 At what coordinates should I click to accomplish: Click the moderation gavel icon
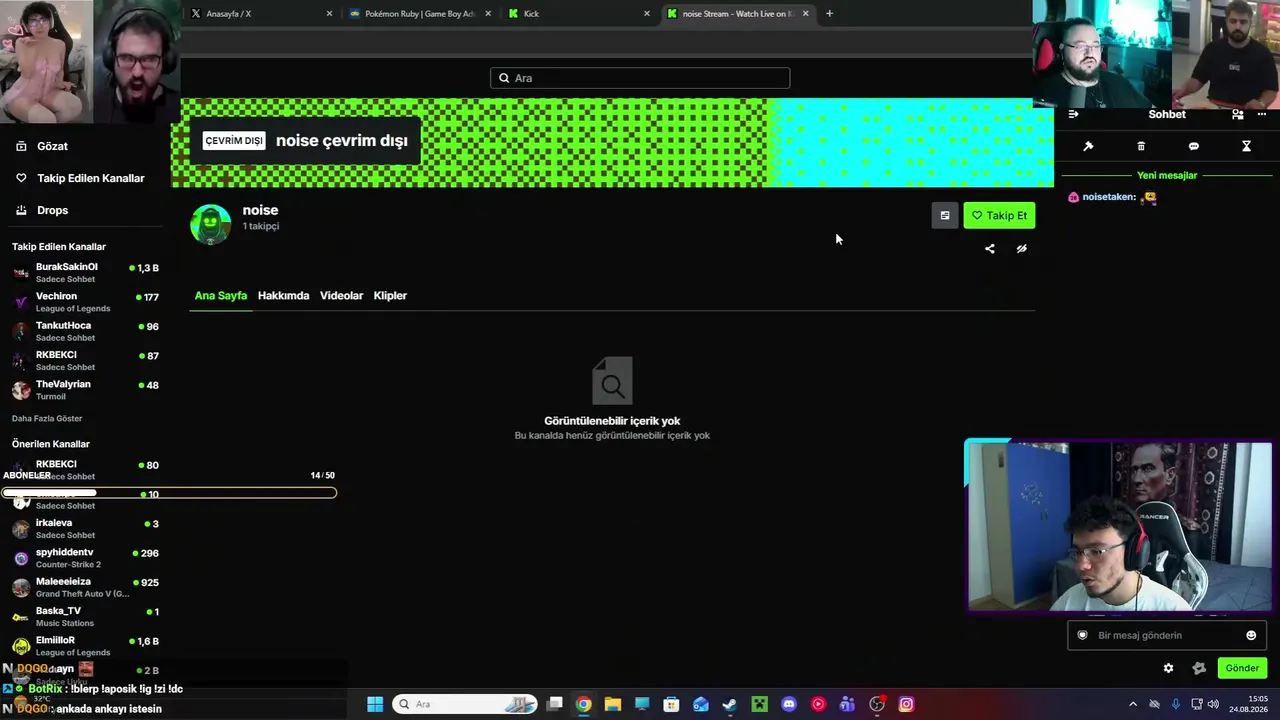tap(1088, 146)
